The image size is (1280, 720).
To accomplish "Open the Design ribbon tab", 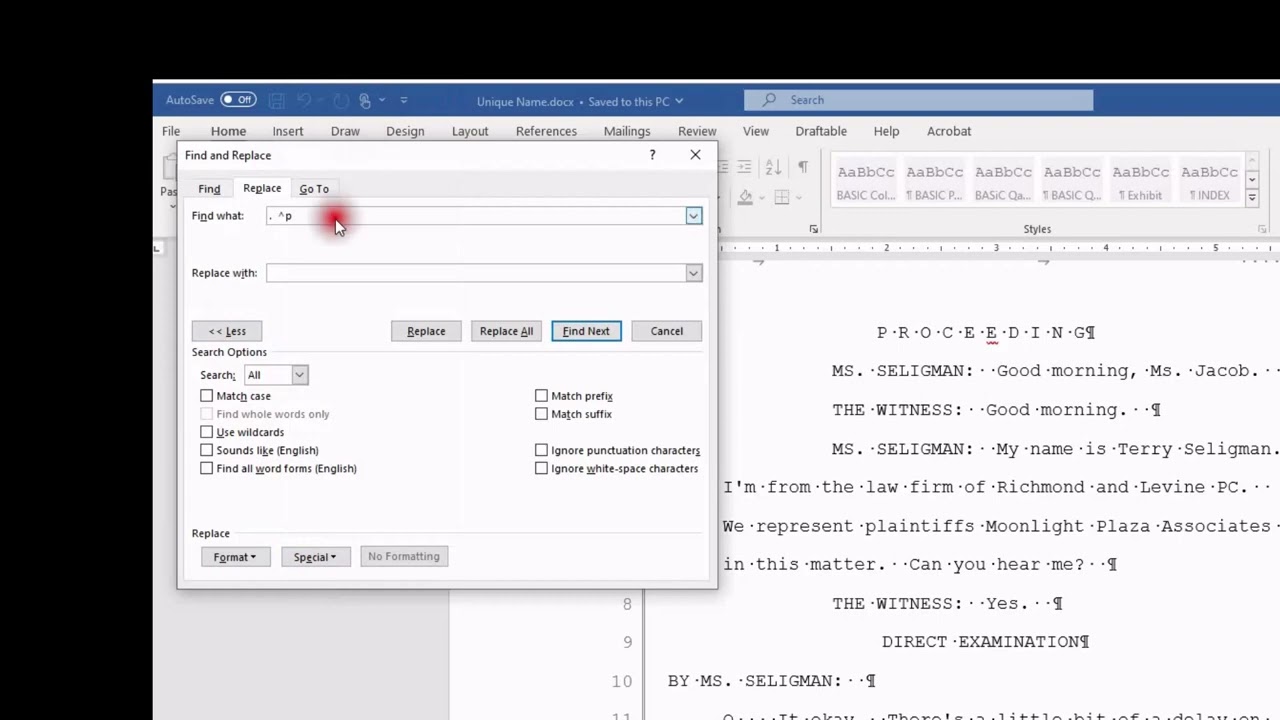I will tap(405, 131).
